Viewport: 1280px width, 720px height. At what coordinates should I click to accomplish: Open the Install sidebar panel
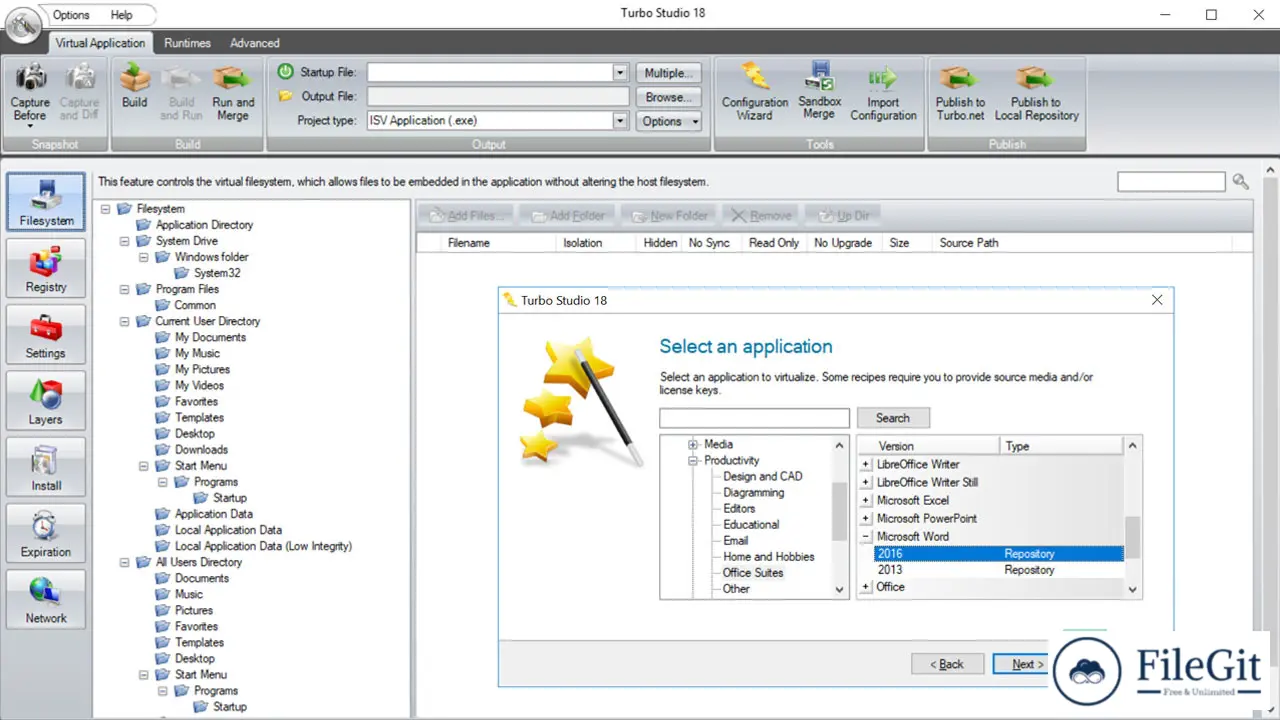tap(46, 467)
